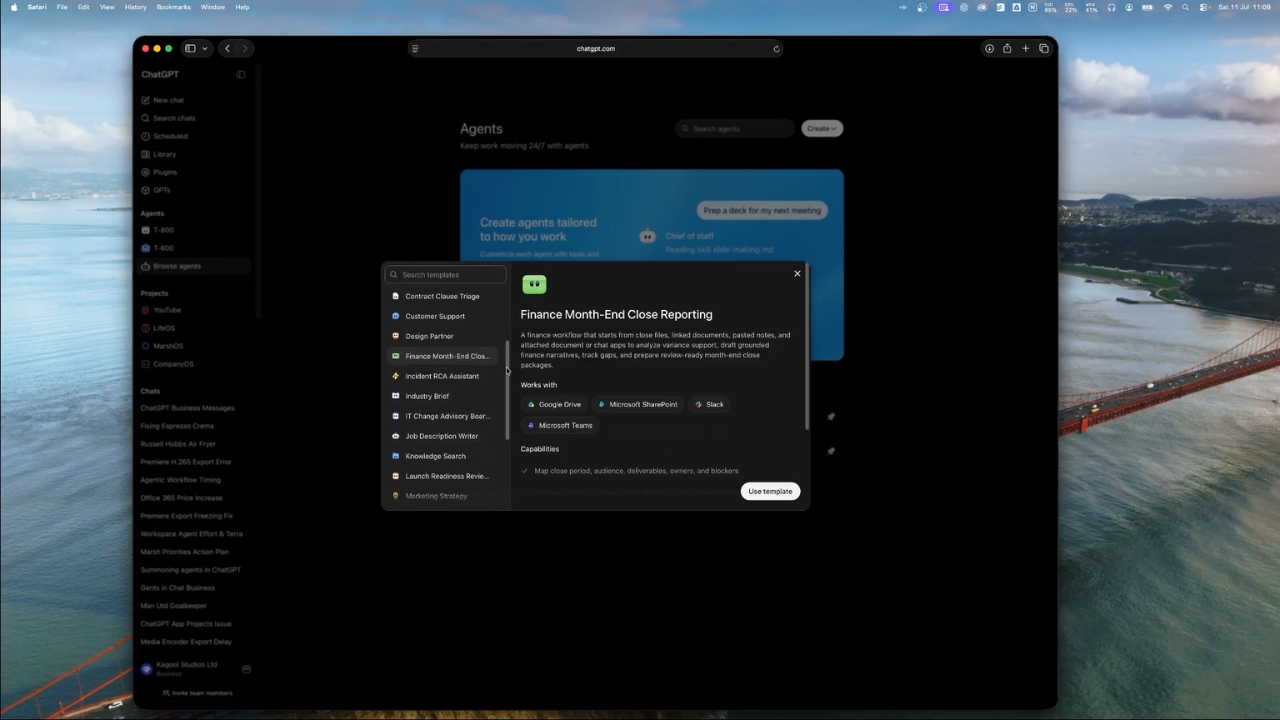Viewport: 1280px width, 720px height.
Task: Click the Use template button
Action: point(770,491)
